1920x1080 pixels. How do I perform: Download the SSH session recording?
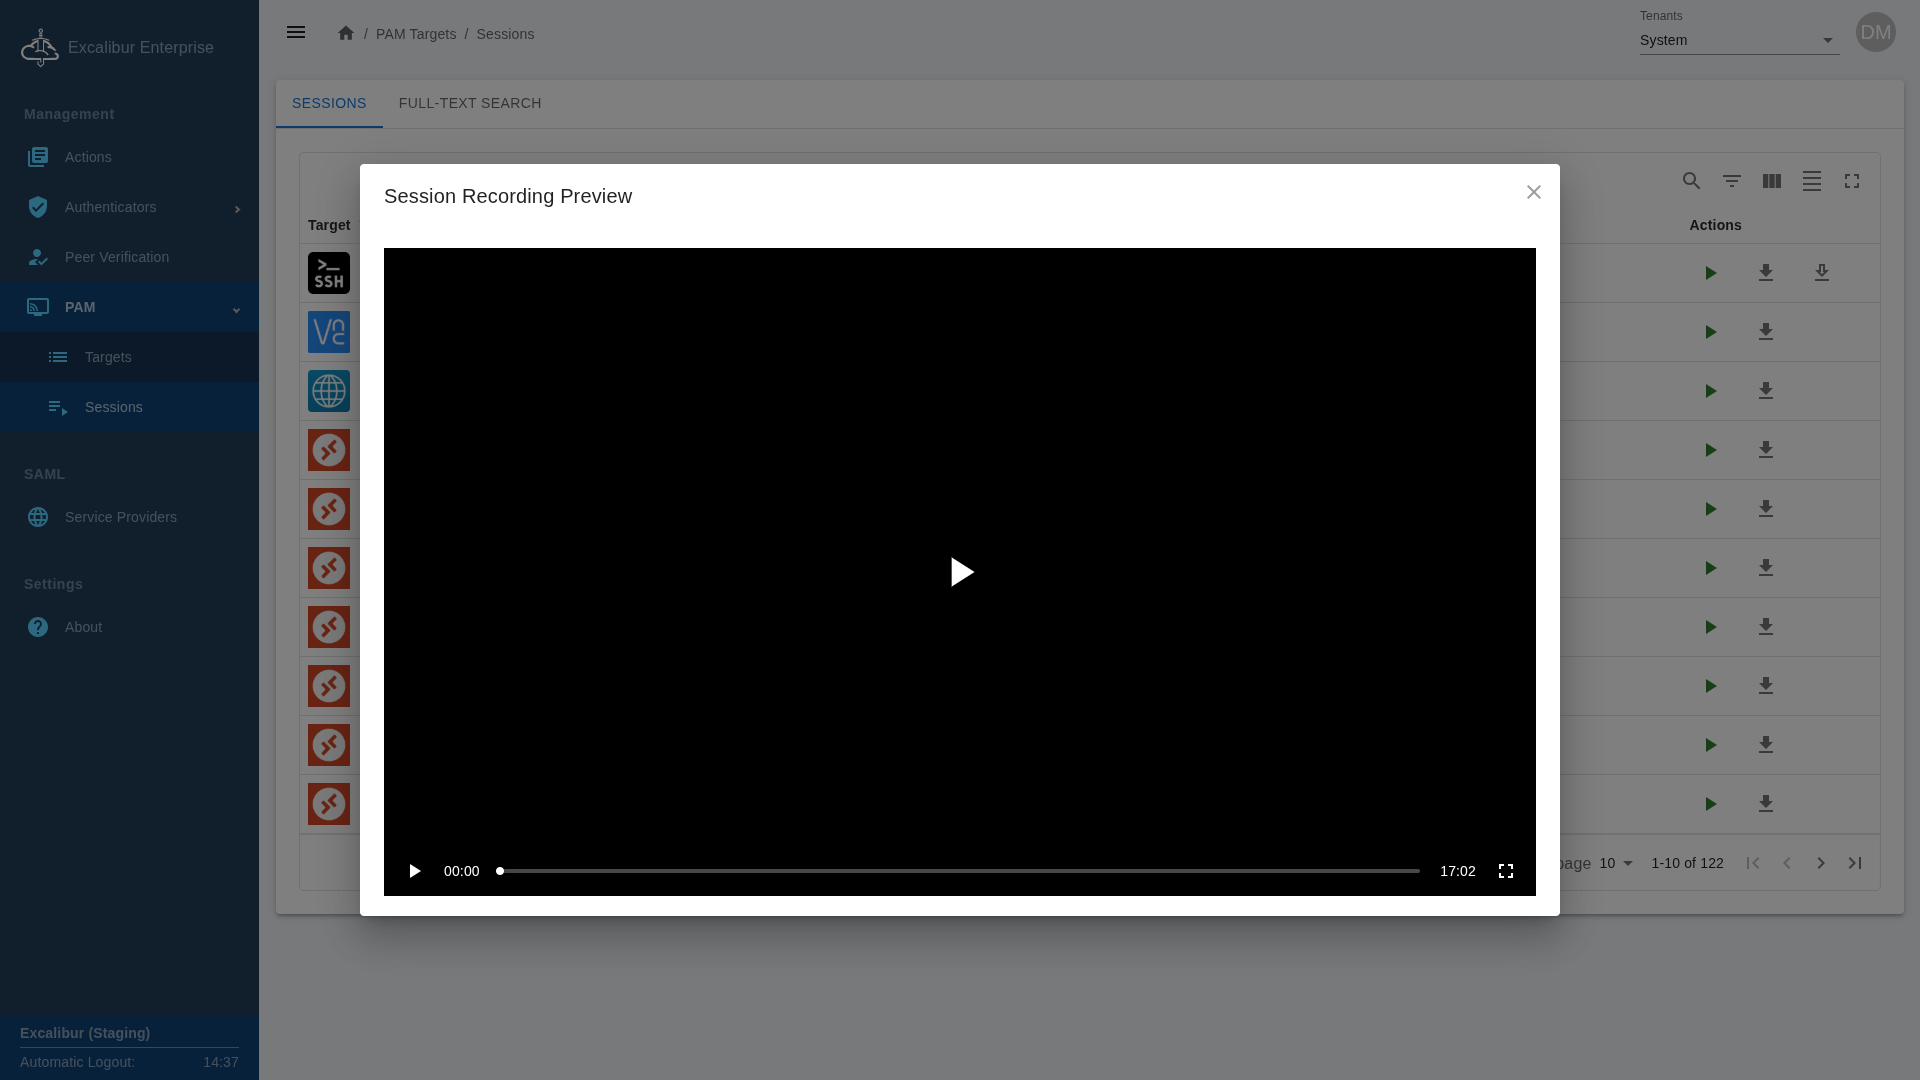(x=1765, y=273)
